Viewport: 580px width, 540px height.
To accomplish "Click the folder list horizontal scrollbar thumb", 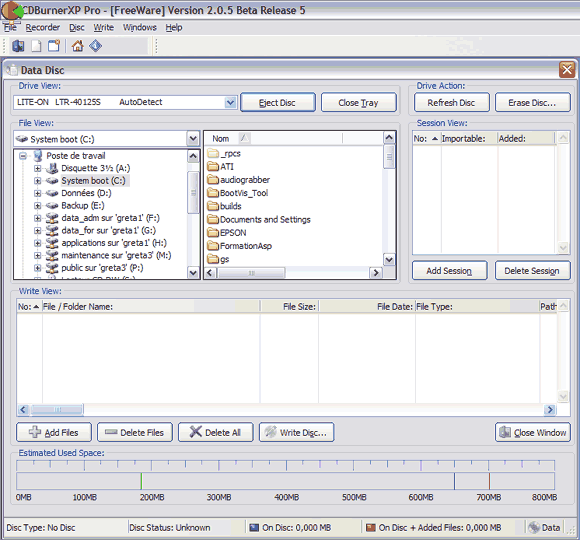I will pos(252,273).
